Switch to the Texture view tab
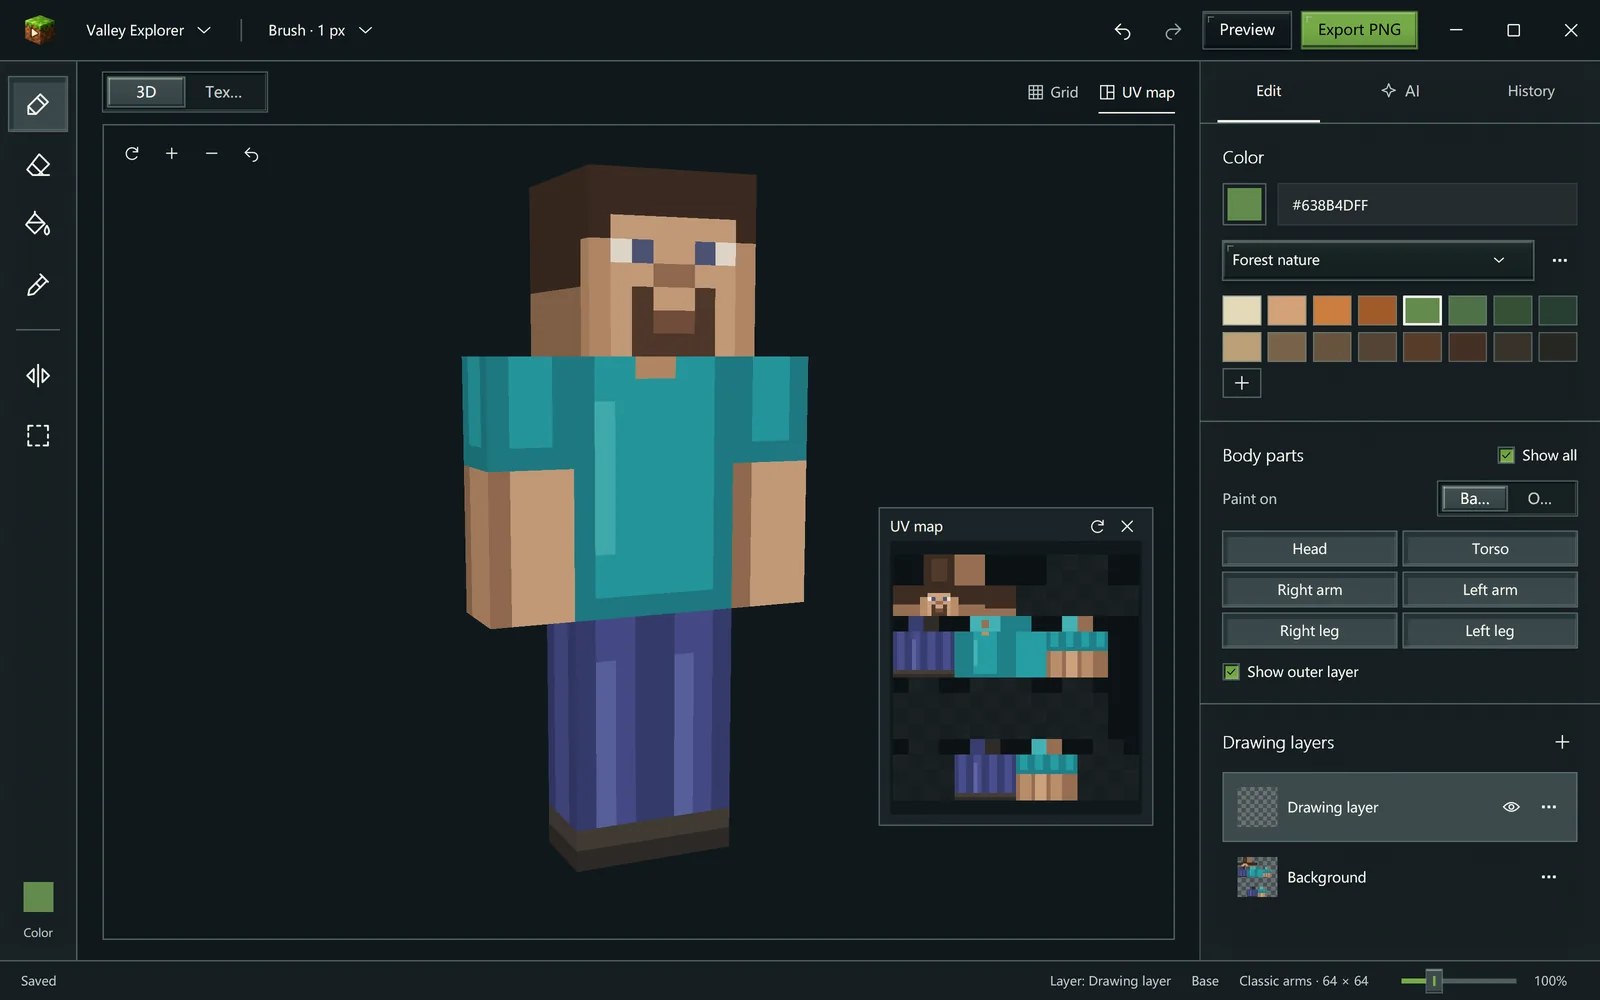 pyautogui.click(x=224, y=92)
